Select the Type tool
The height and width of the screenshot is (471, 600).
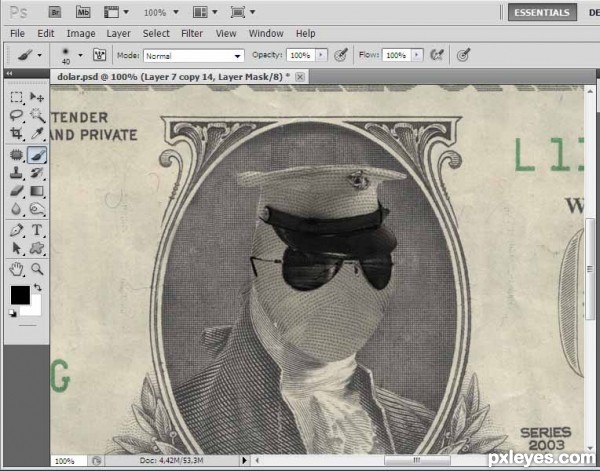tap(37, 230)
